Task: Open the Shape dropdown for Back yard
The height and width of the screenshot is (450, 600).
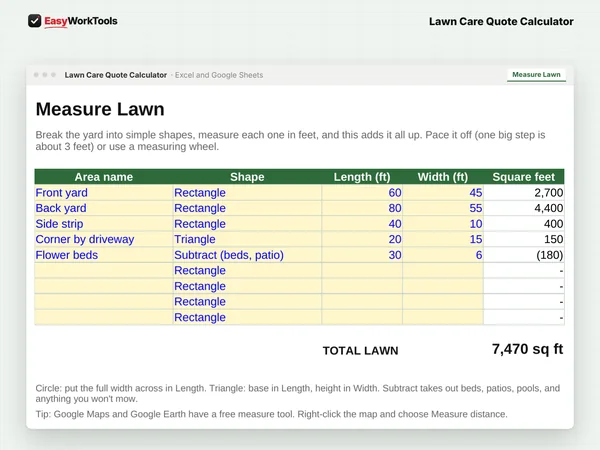Action: tap(247, 208)
